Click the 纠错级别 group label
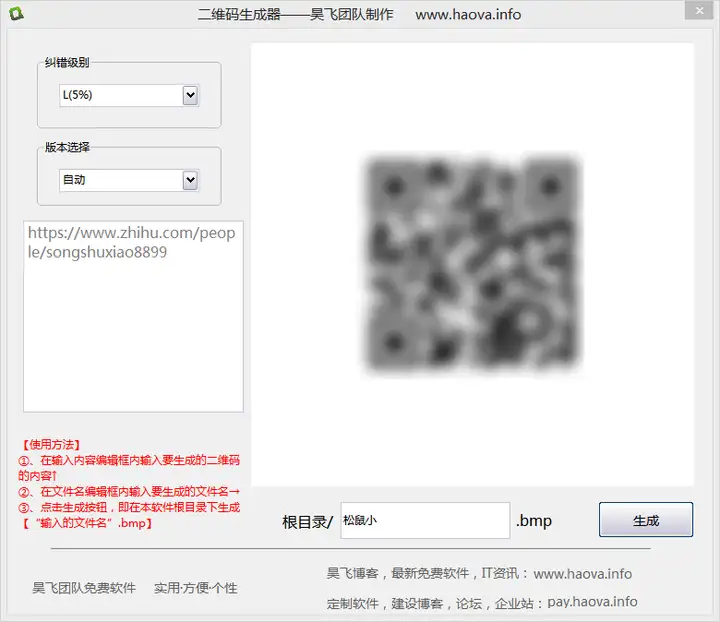Image resolution: width=720 pixels, height=622 pixels. 67,62
